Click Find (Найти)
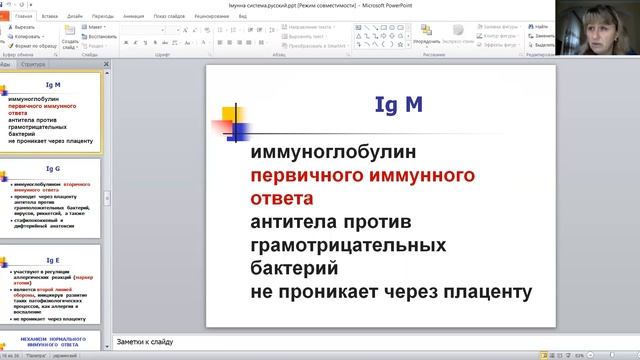This screenshot has height=360, width=640. (538, 27)
